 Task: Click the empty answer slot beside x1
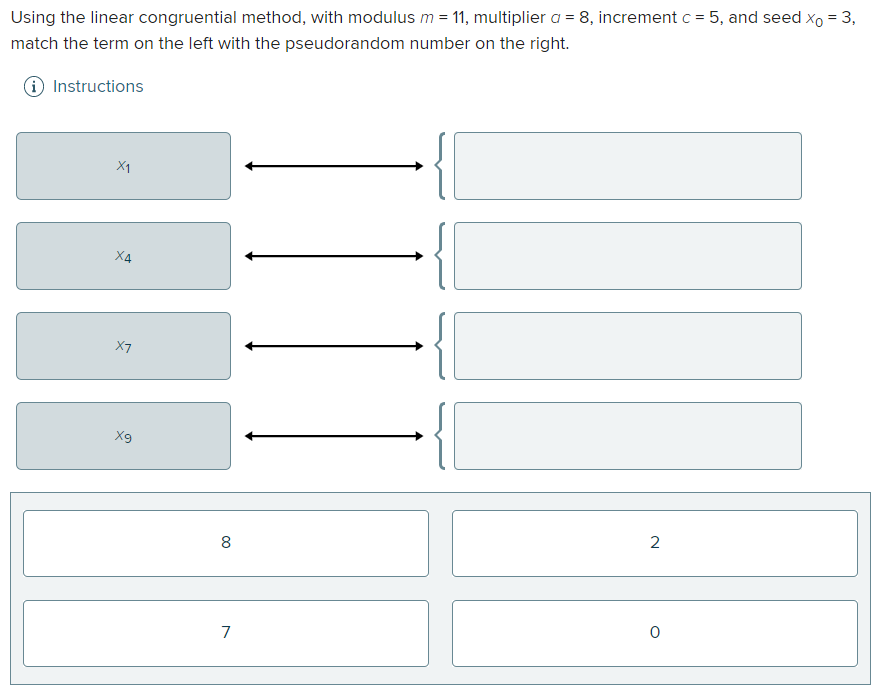(x=628, y=166)
